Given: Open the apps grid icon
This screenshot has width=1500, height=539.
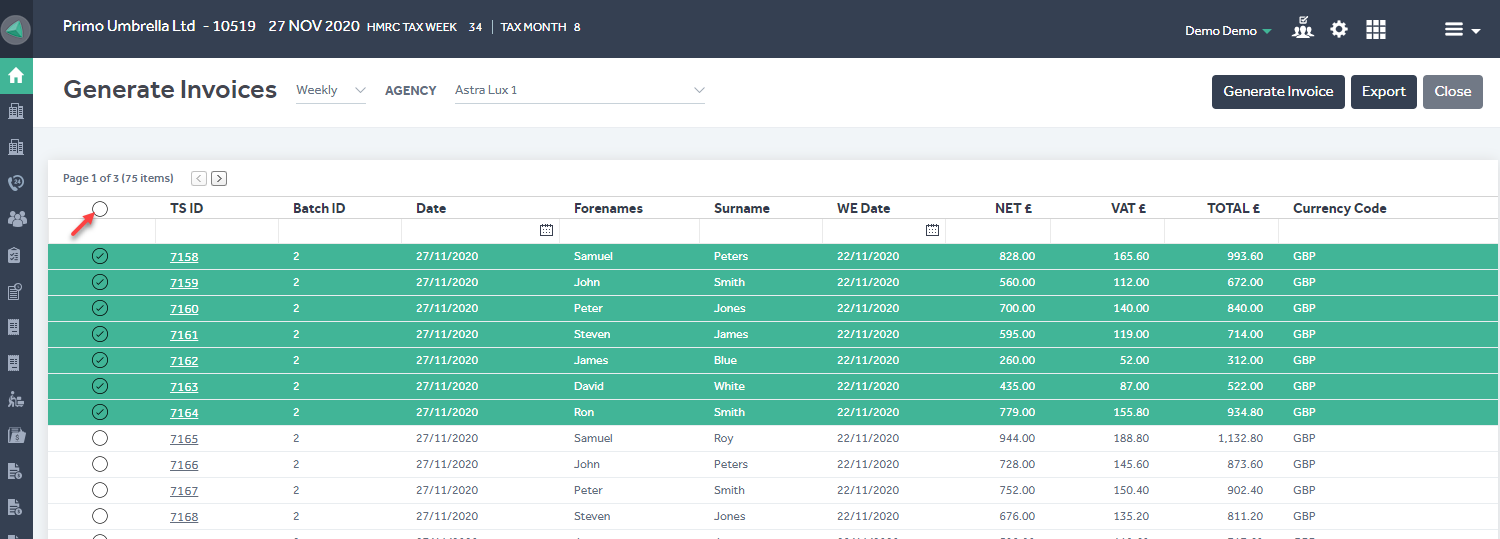Looking at the screenshot, I should (1376, 29).
